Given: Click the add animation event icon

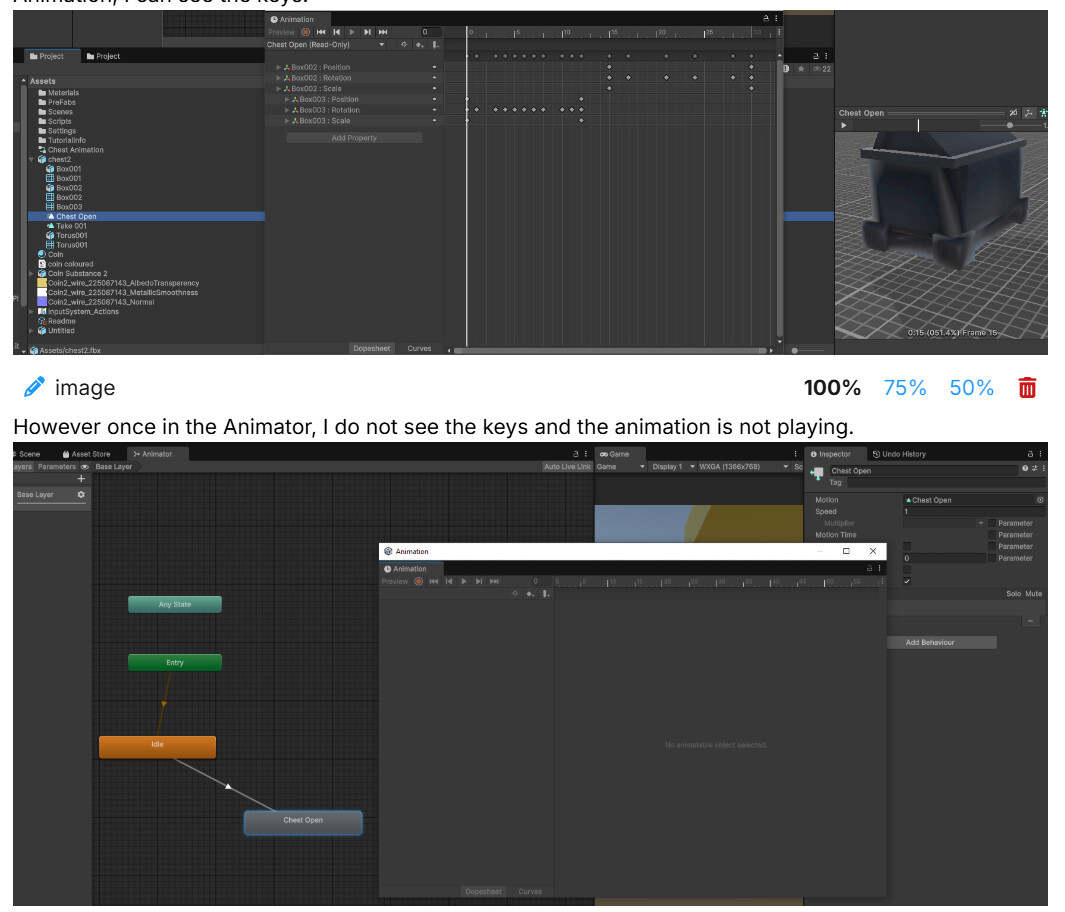Looking at the screenshot, I should 435,45.
